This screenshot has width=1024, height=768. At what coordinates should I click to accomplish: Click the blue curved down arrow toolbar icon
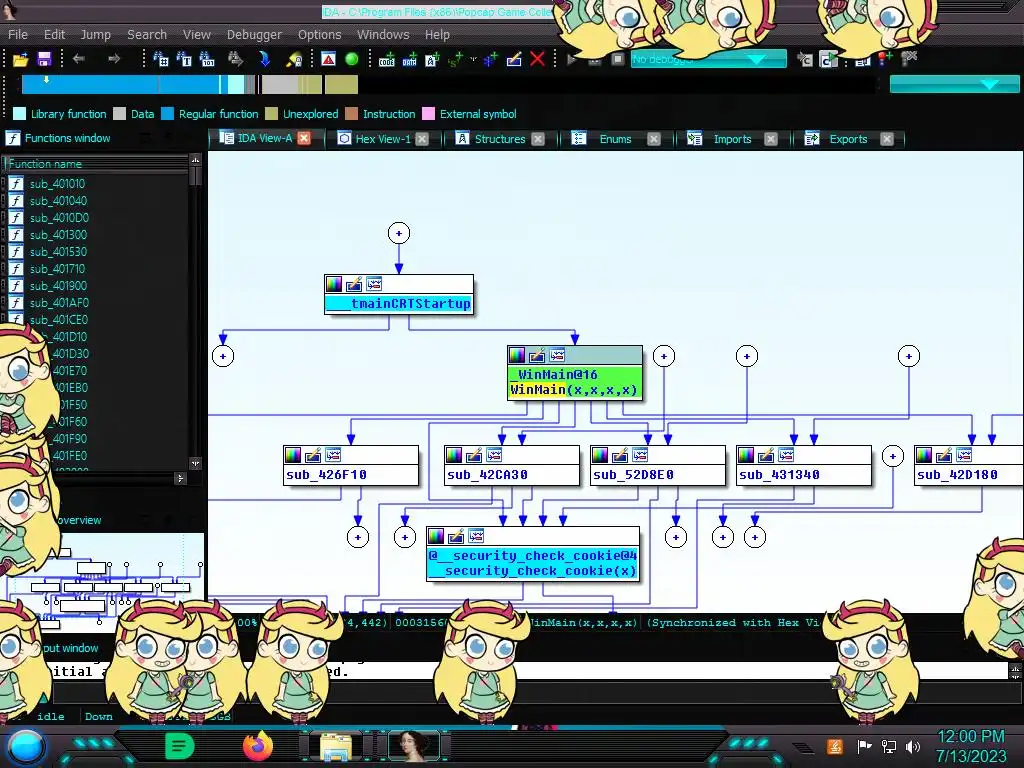pos(264,59)
